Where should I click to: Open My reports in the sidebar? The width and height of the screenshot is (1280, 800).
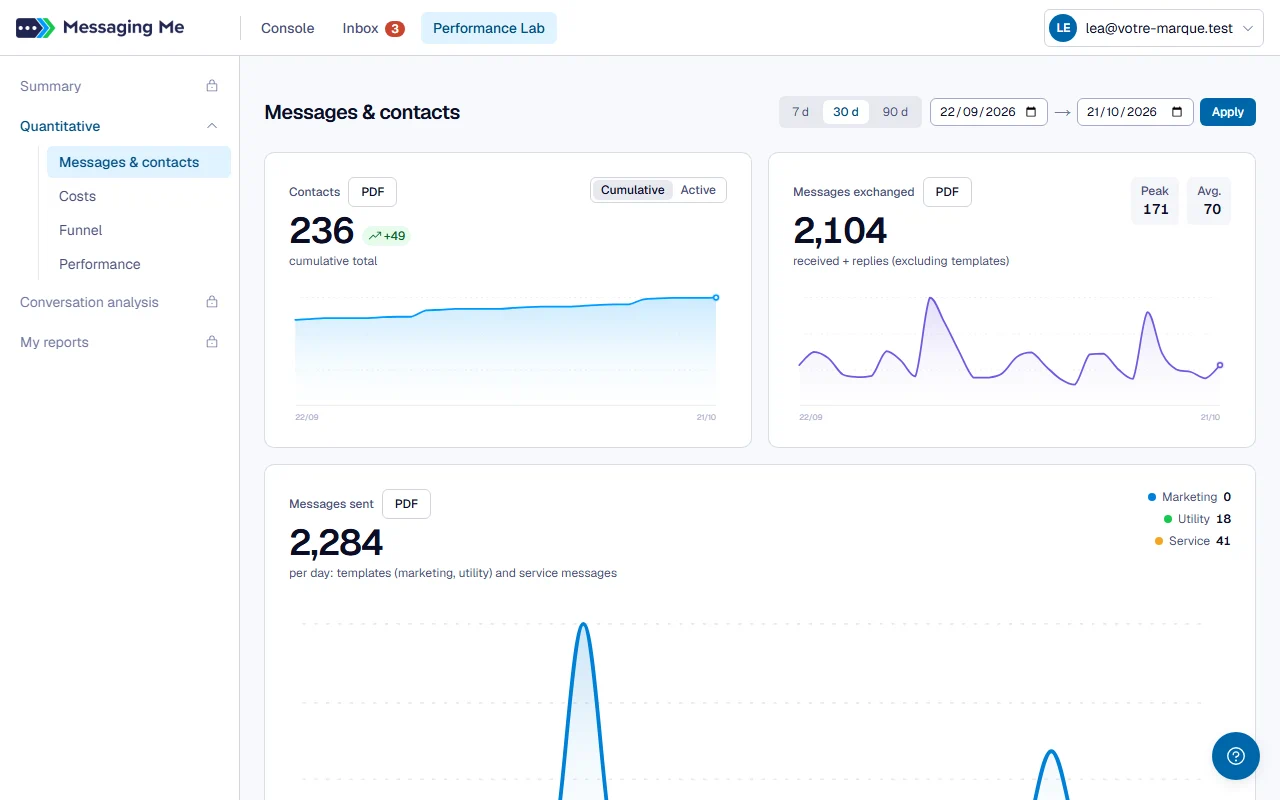pos(120,342)
